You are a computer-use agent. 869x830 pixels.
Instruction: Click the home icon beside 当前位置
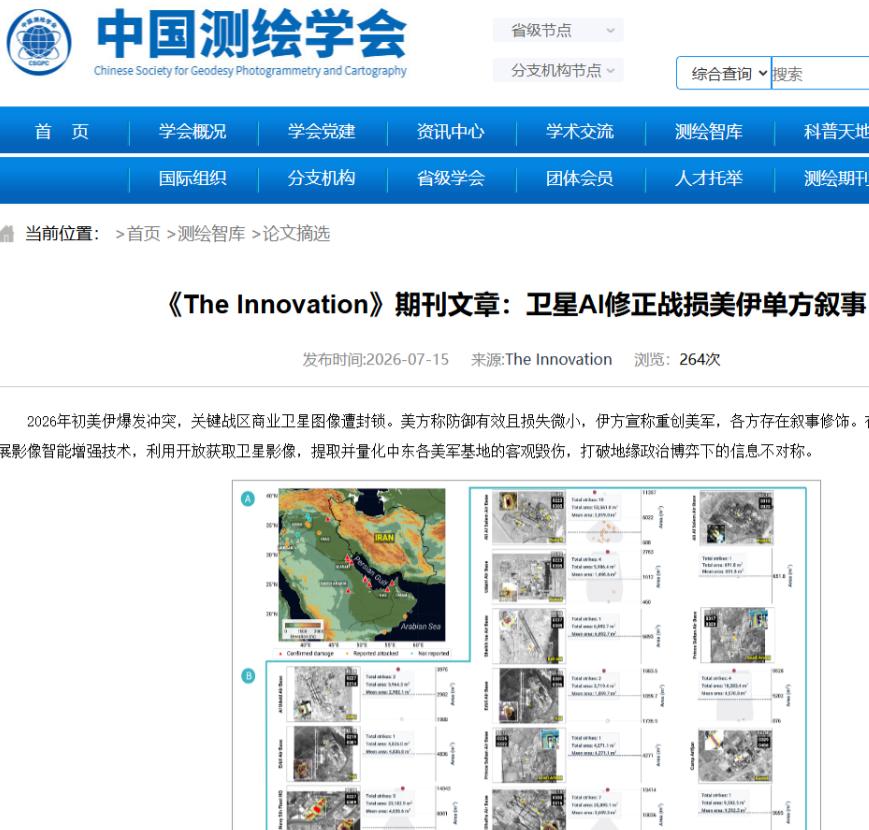pyautogui.click(x=7, y=233)
